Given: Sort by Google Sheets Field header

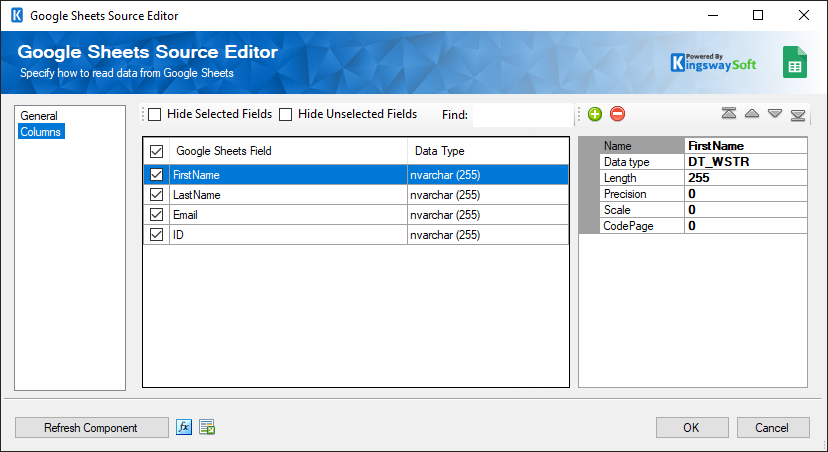Looking at the screenshot, I should pyautogui.click(x=288, y=151).
